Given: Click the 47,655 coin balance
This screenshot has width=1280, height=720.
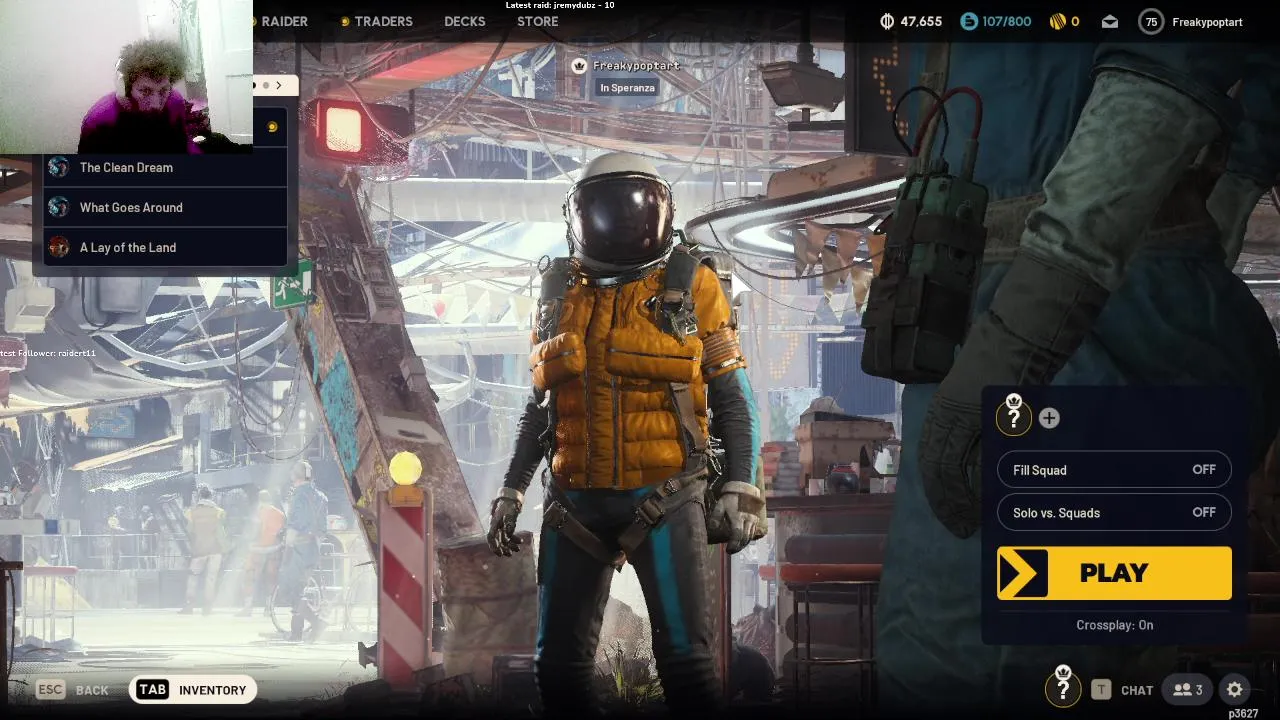Looking at the screenshot, I should click(921, 21).
